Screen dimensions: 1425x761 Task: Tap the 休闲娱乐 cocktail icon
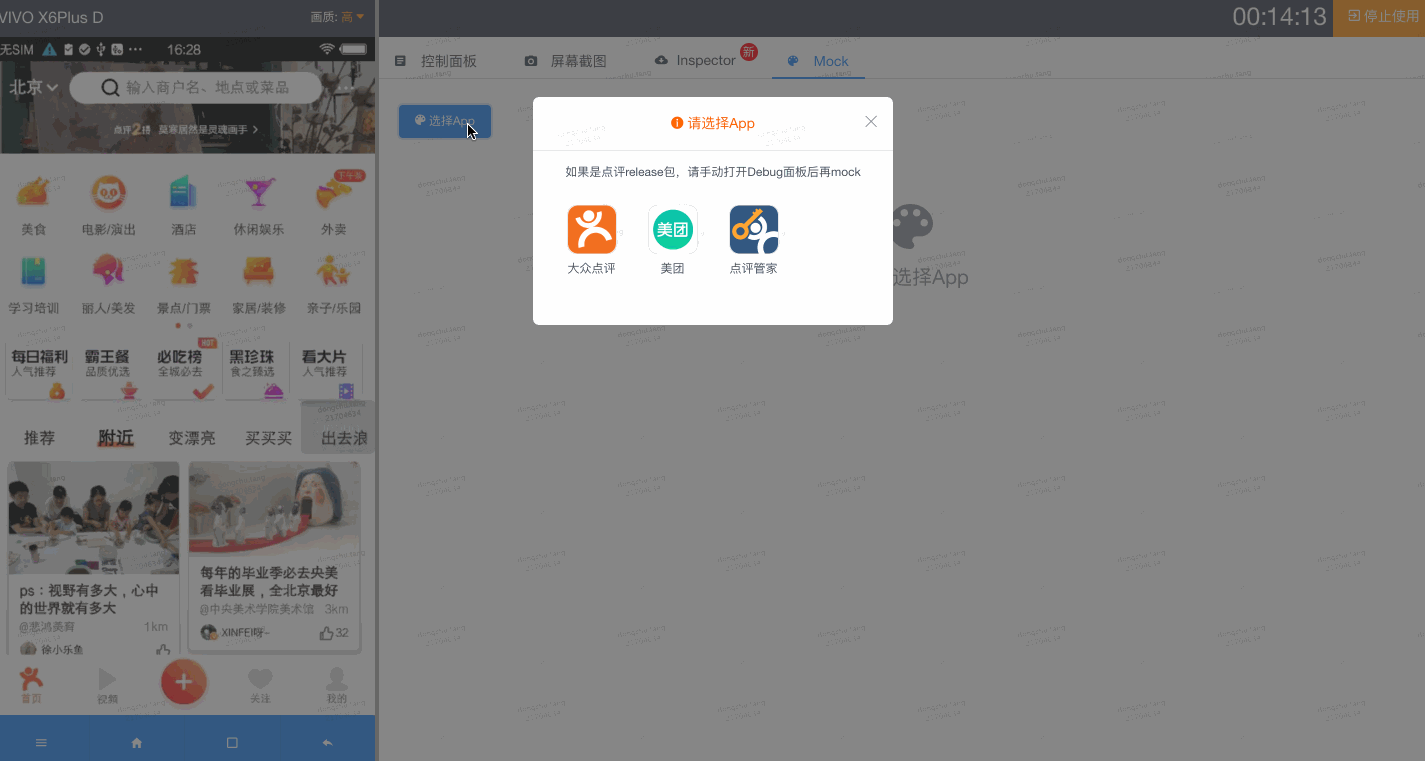[x=259, y=192]
